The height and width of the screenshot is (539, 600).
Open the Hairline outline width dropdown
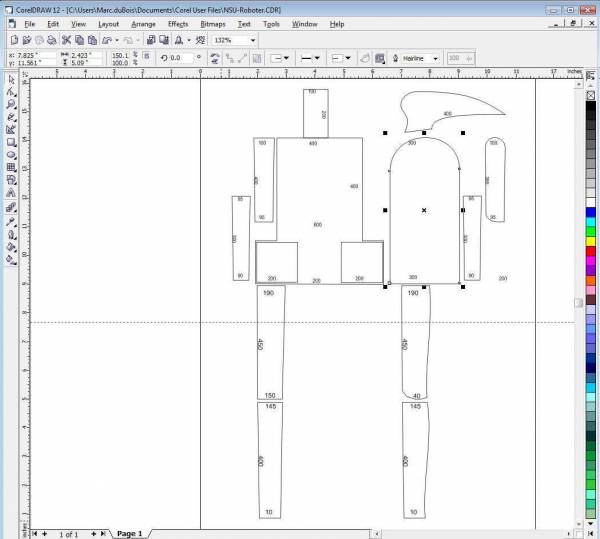[435, 58]
